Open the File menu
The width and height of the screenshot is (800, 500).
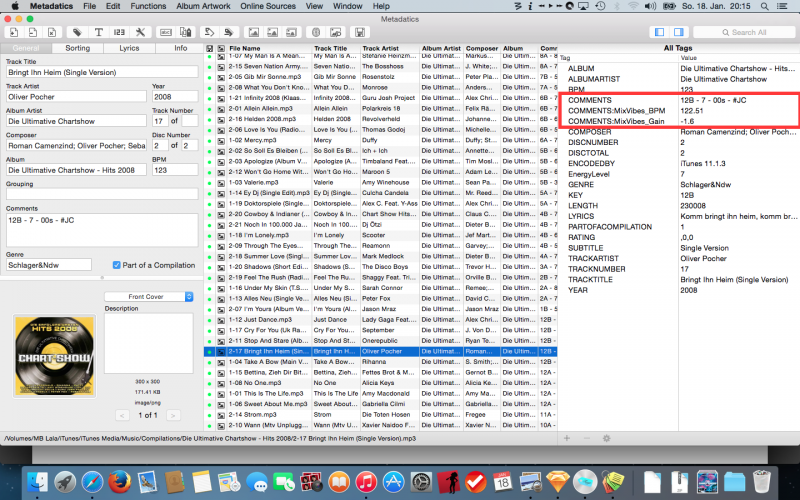coord(89,6)
